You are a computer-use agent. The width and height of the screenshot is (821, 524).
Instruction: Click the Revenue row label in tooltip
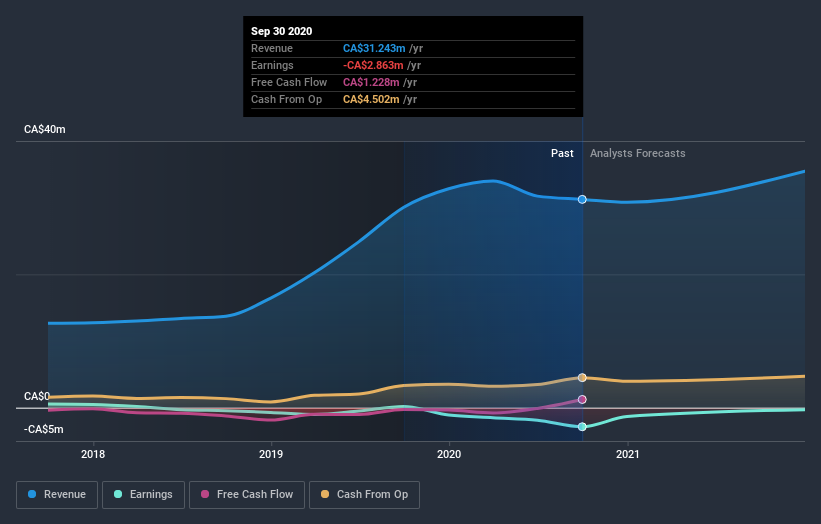click(272, 48)
